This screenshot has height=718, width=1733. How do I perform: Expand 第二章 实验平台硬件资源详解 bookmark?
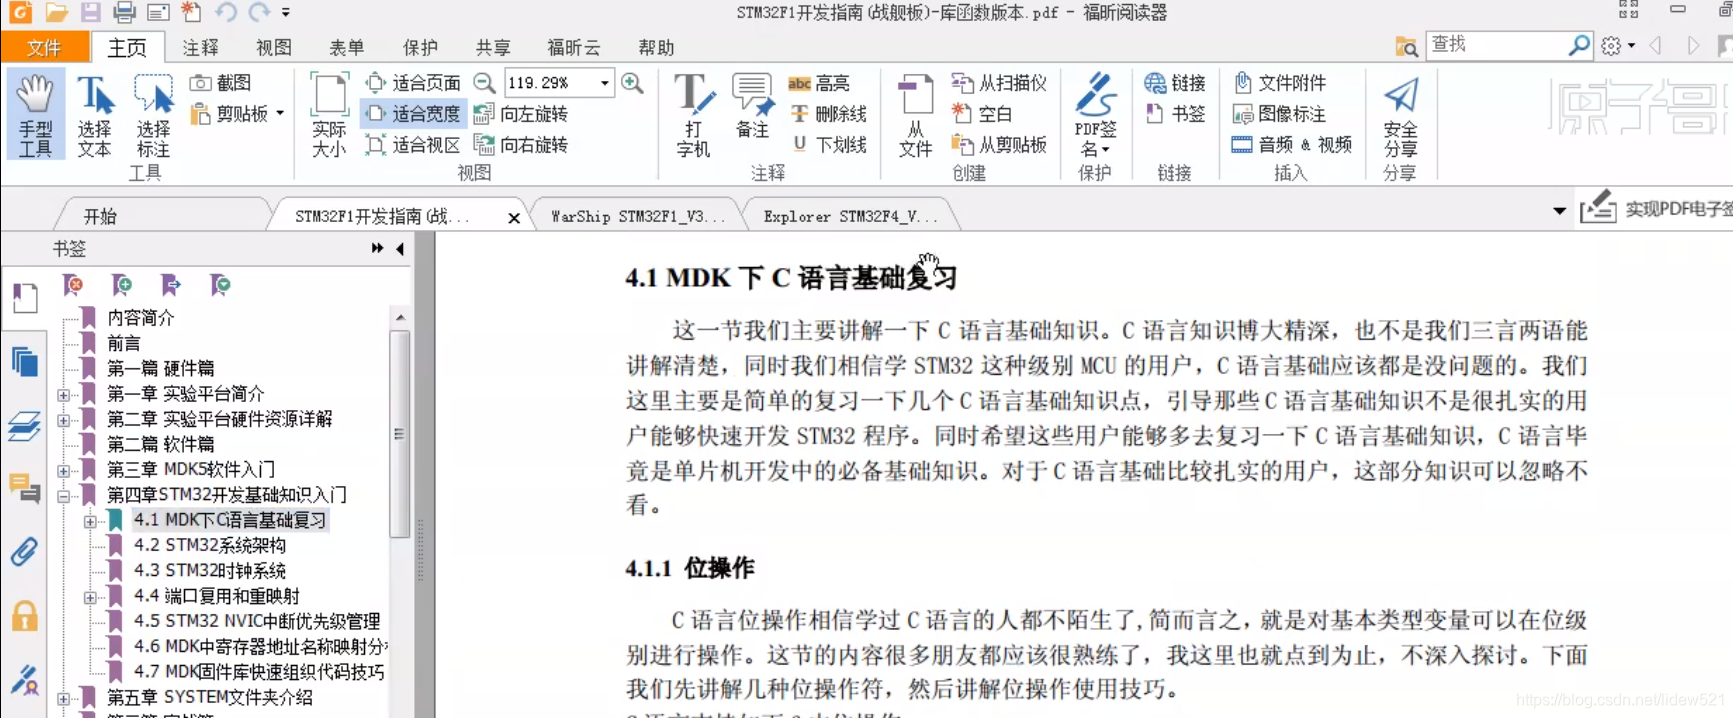(x=64, y=420)
